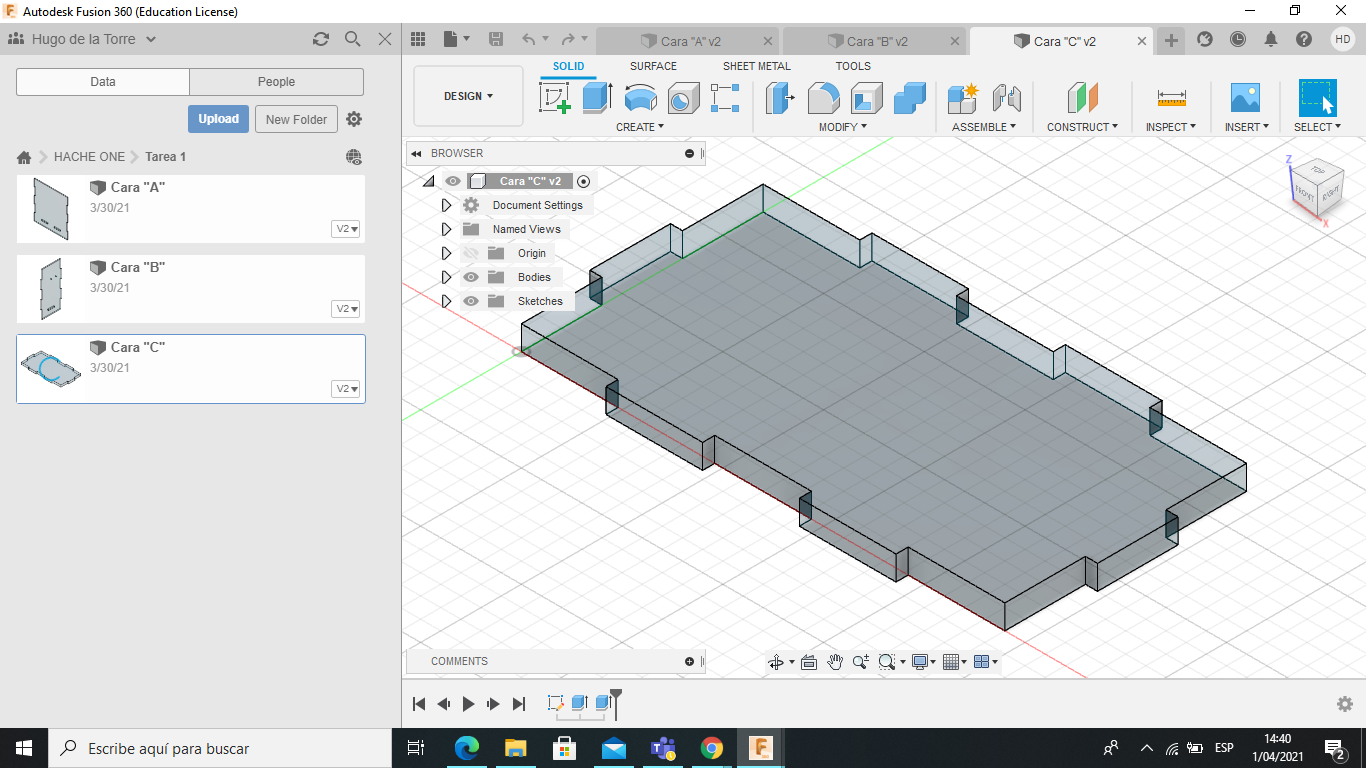Viewport: 1366px width, 768px height.
Task: Open the V2 version dropdown for Cara "A"
Action: coord(347,229)
